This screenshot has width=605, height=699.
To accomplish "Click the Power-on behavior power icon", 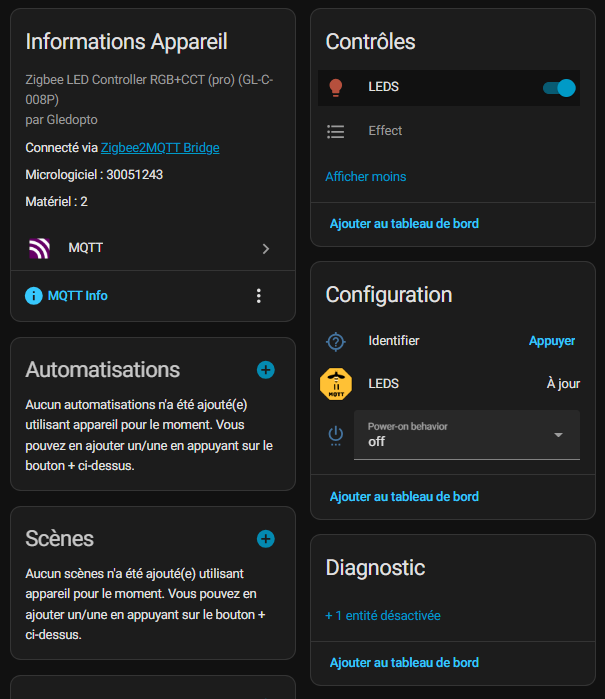I will pos(336,434).
